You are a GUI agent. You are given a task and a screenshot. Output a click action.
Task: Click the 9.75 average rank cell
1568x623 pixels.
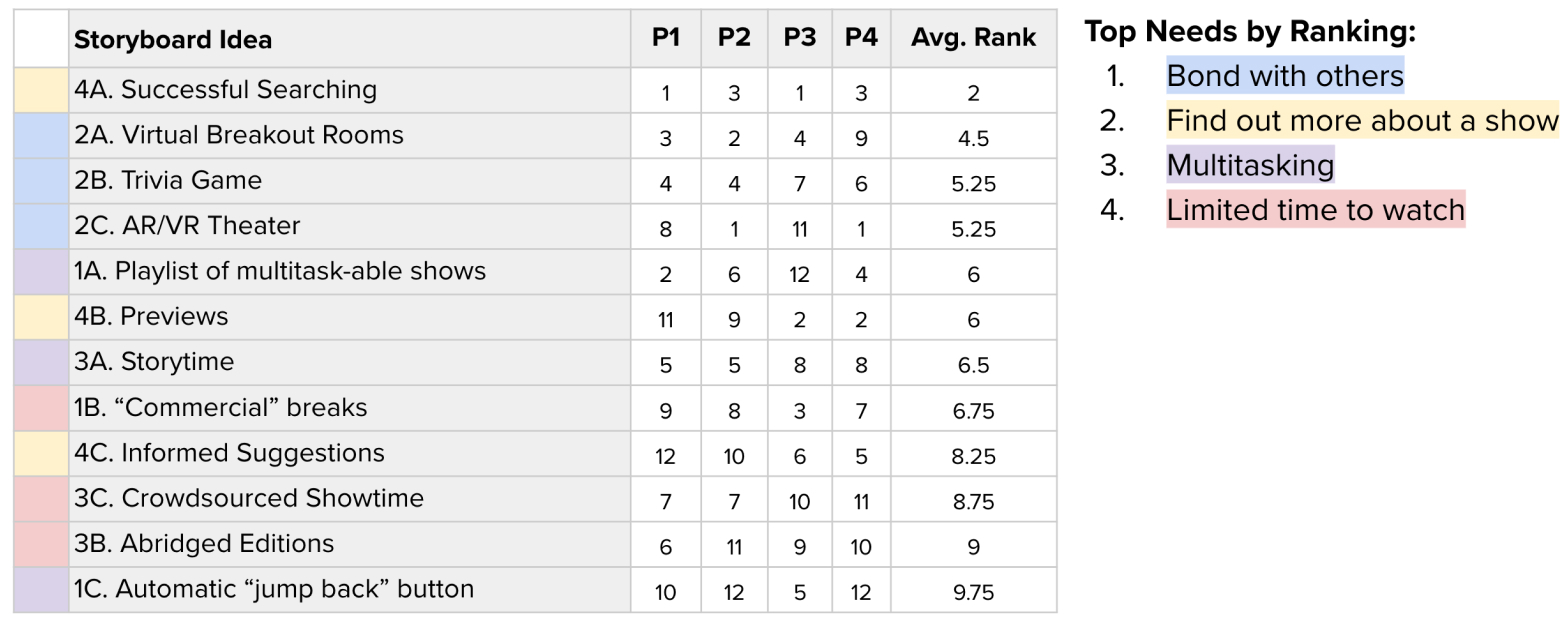click(974, 592)
